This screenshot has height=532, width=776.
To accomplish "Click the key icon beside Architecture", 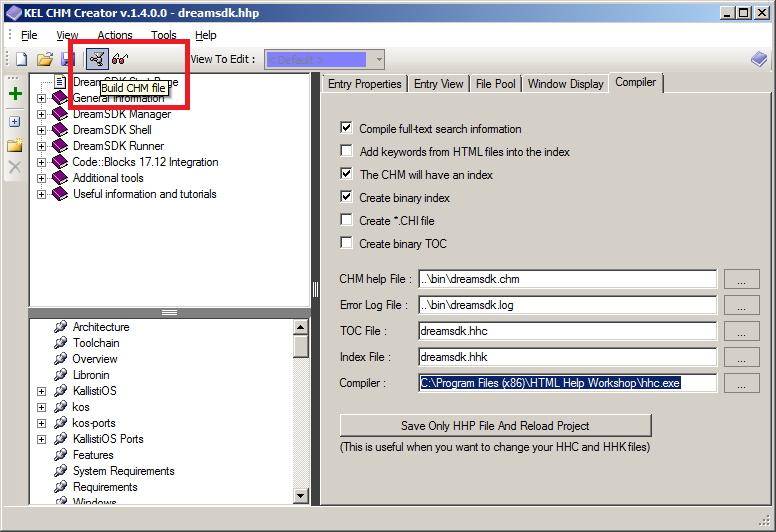I will (x=60, y=327).
